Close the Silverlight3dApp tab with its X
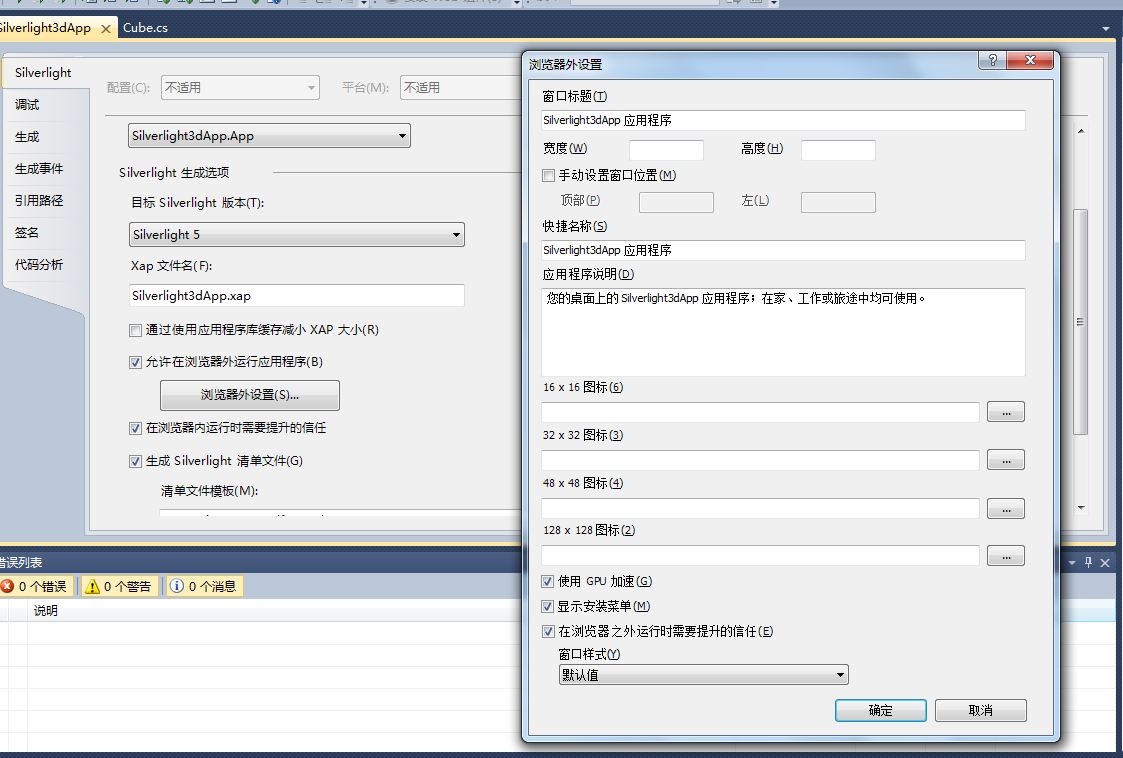1123x758 pixels. (105, 28)
